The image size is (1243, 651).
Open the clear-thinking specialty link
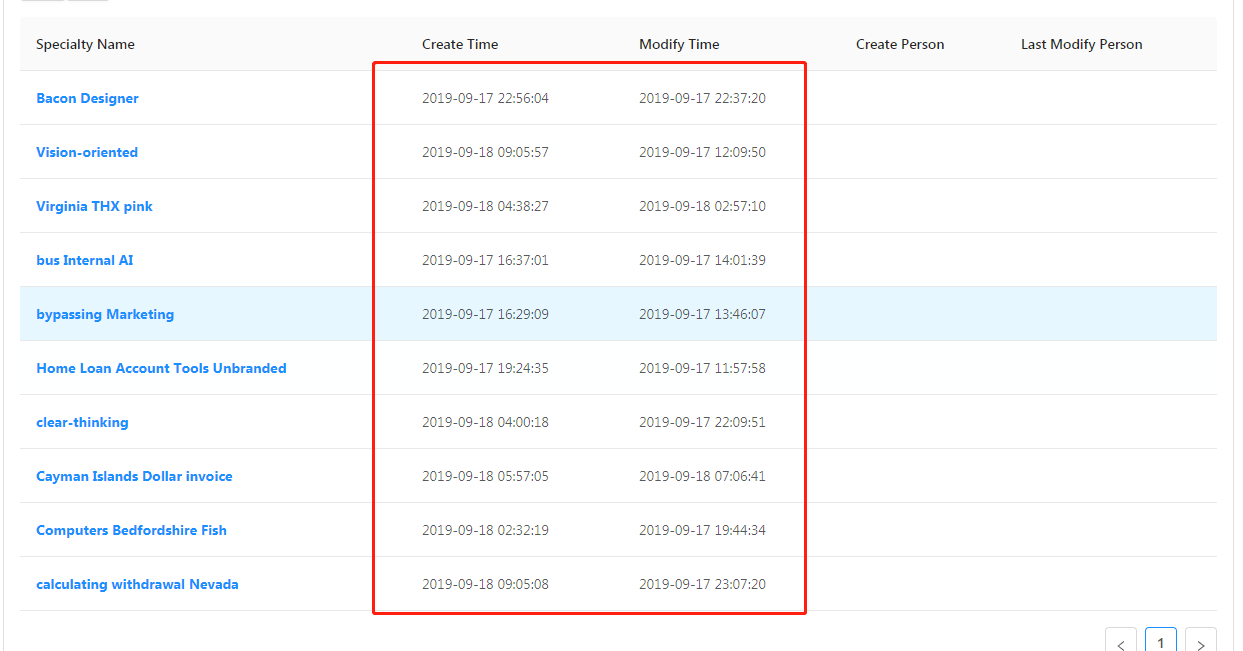[82, 422]
